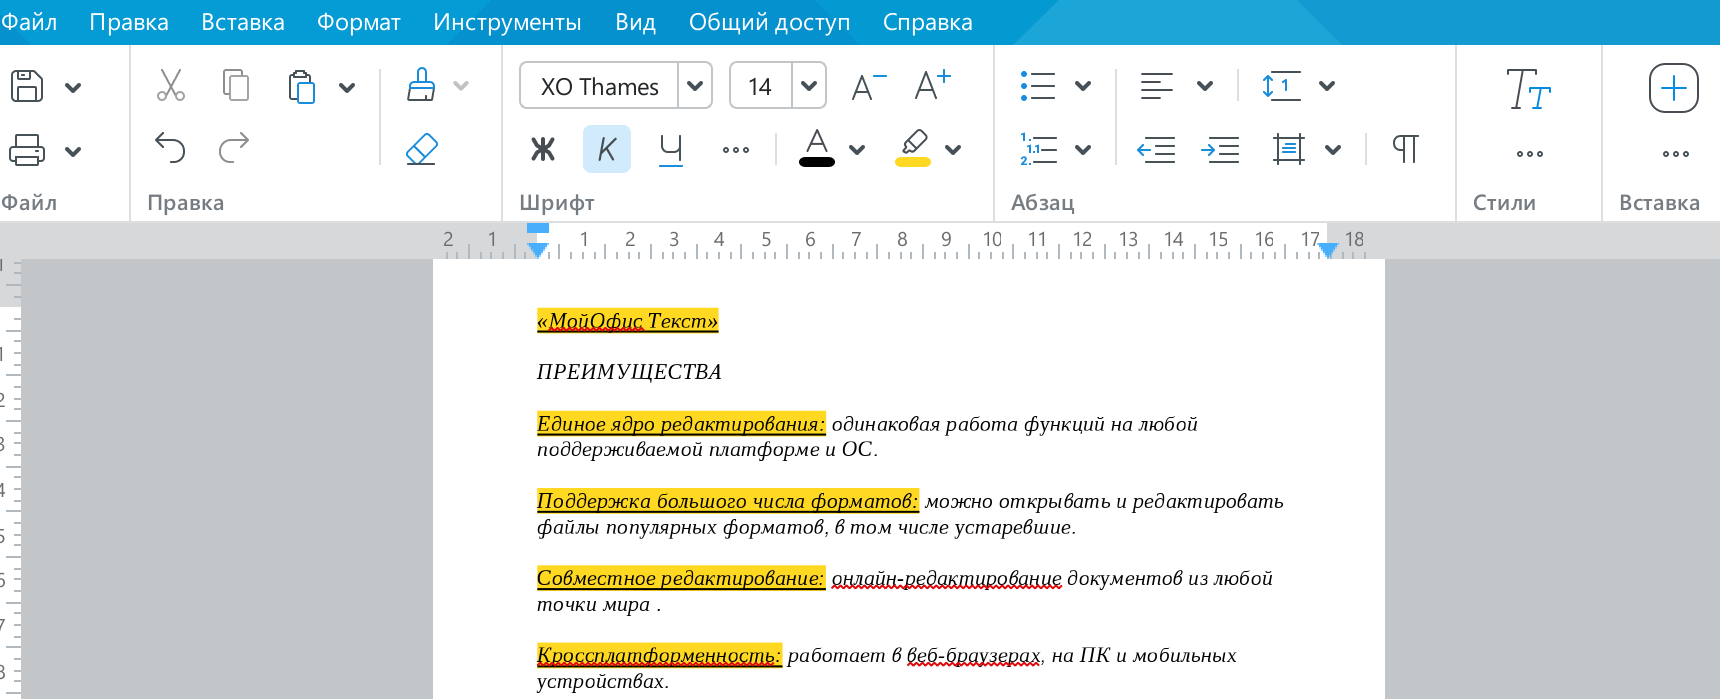The width and height of the screenshot is (1720, 699).
Task: Expand the font size 14 dropdown
Action: point(809,86)
